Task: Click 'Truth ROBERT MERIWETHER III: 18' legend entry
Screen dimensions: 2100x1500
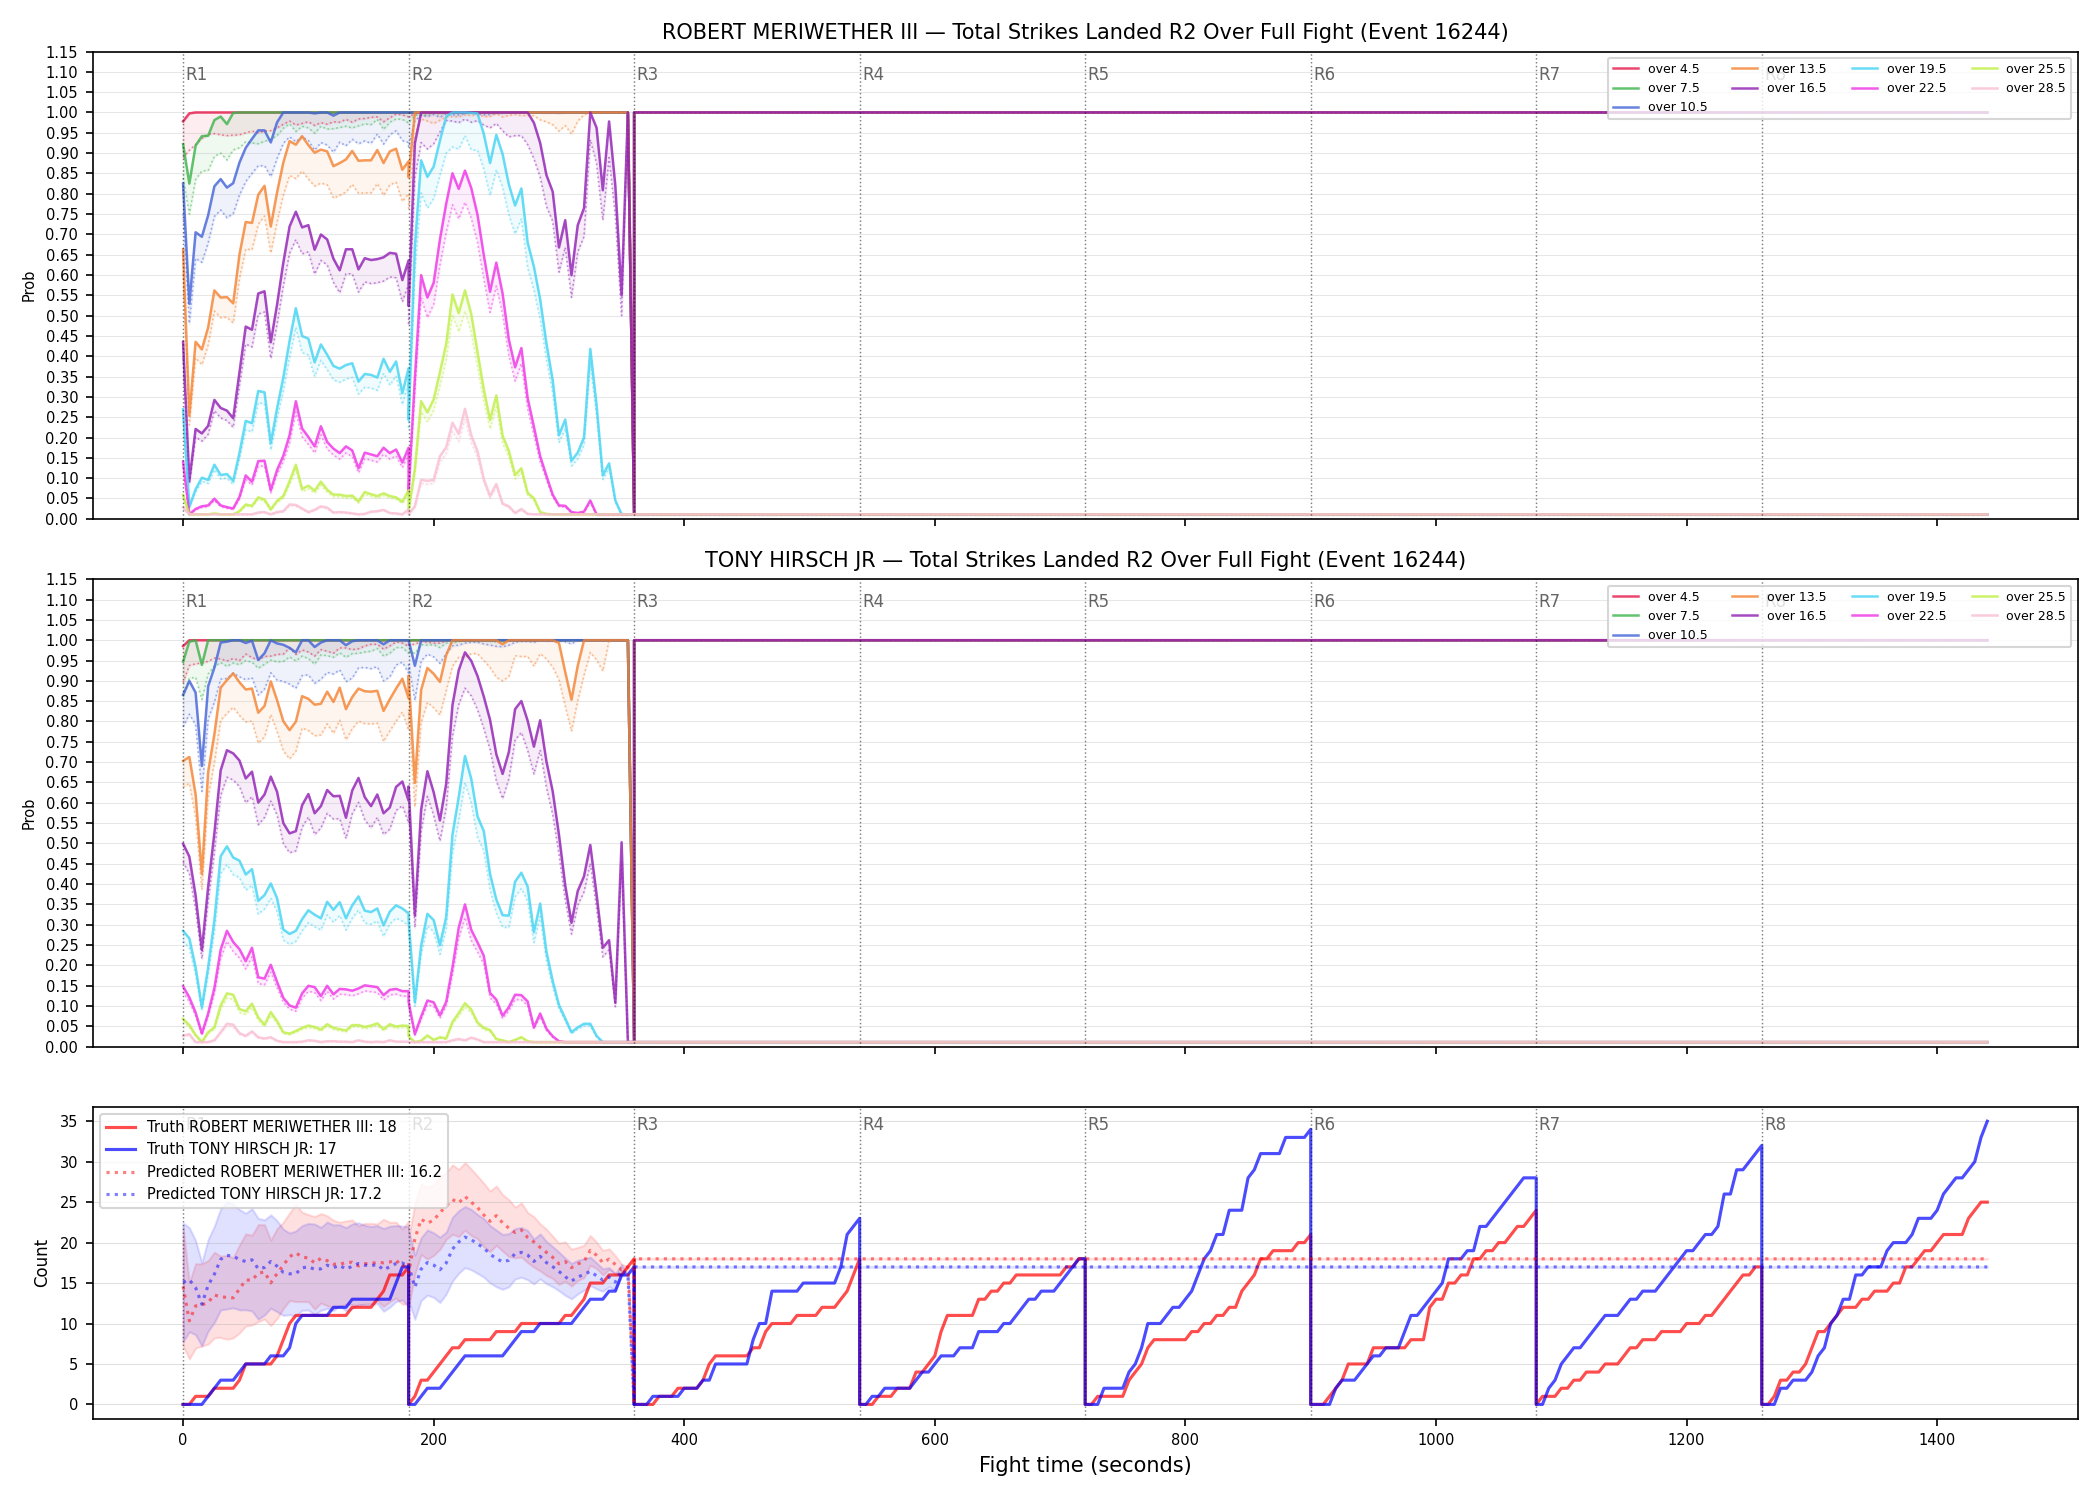Action: tap(251, 1127)
